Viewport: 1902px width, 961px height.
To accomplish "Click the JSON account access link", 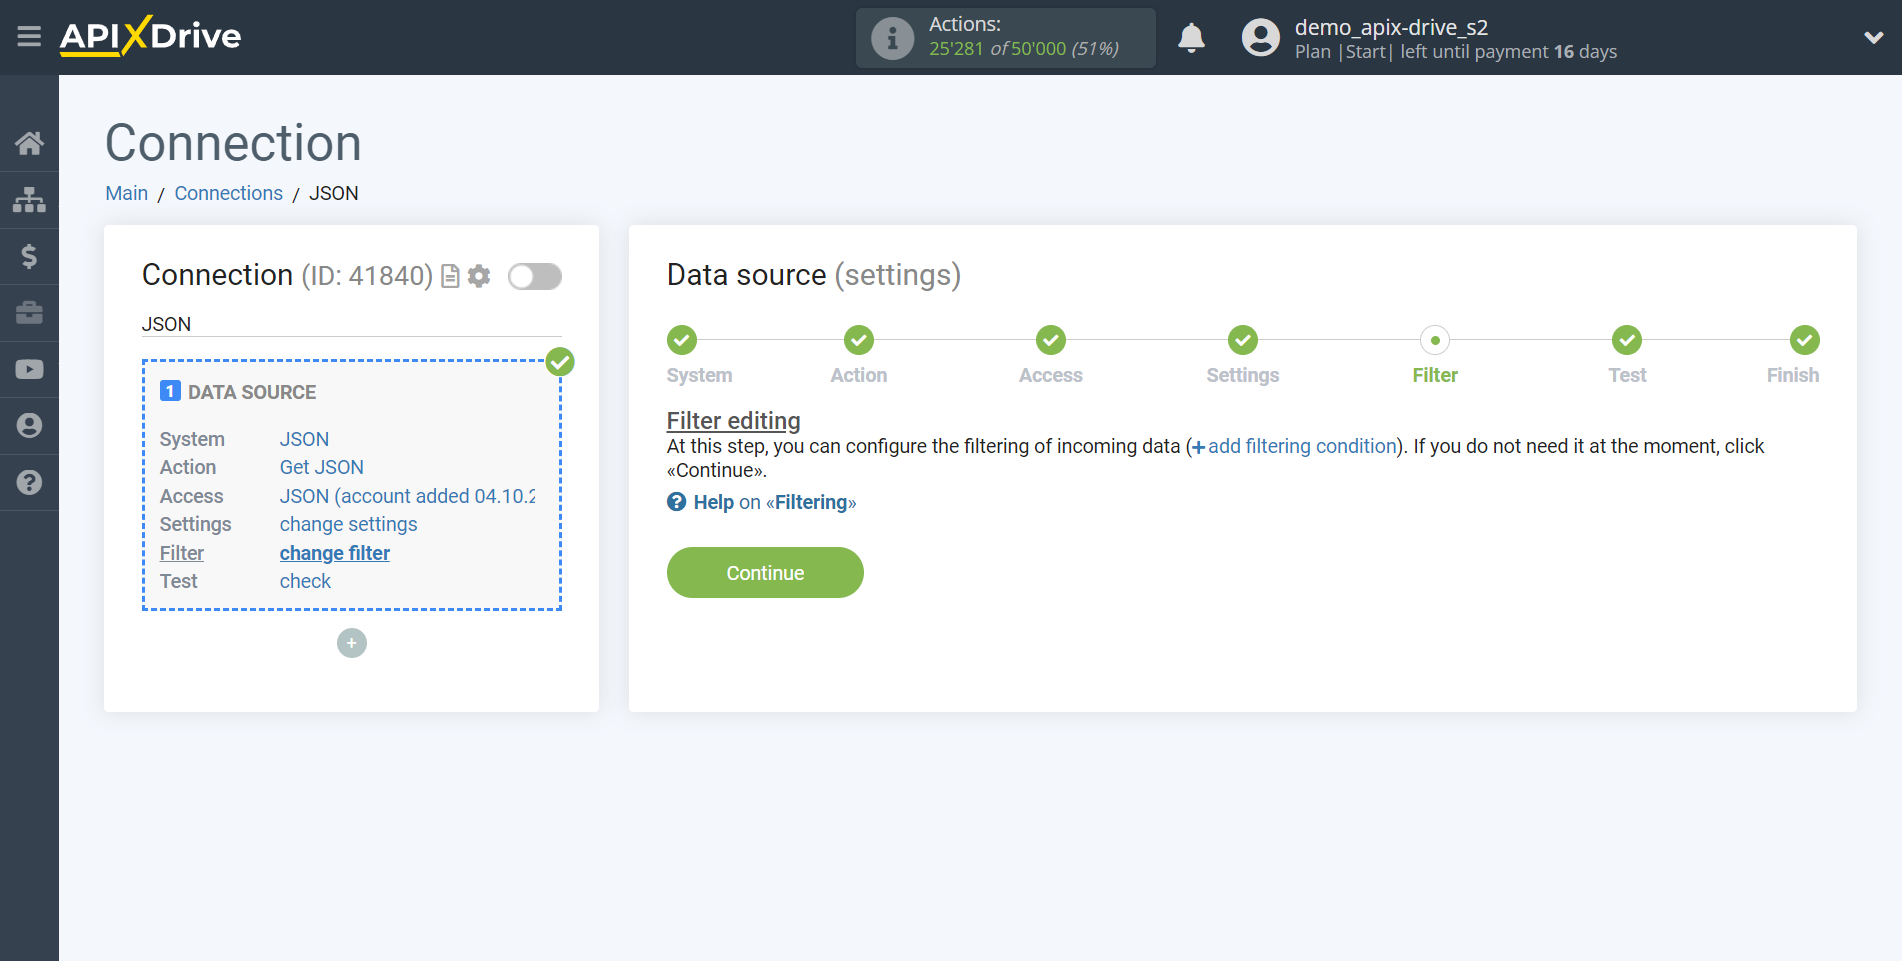I will [x=407, y=496].
